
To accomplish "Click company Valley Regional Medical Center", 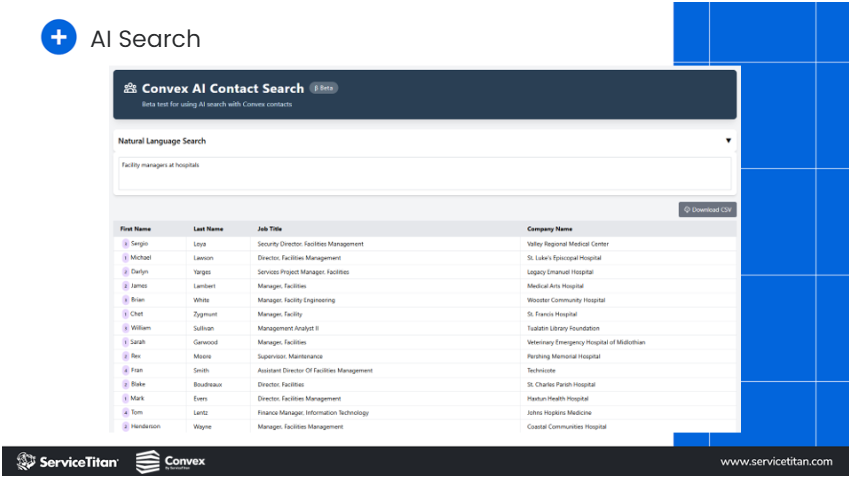I will pyautogui.click(x=568, y=244).
